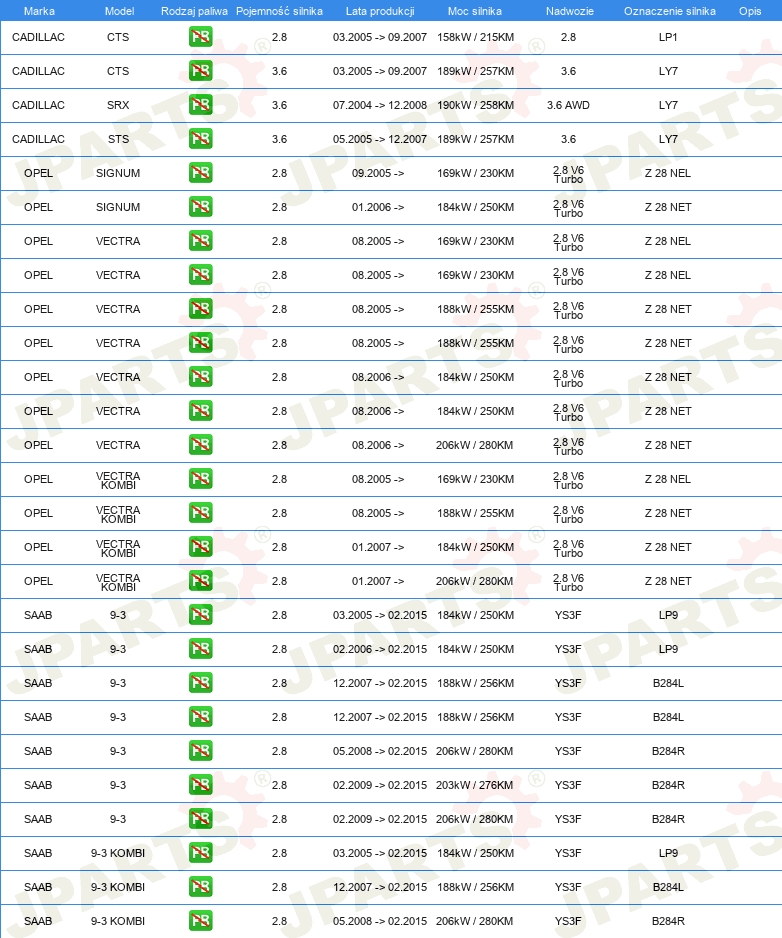
Task: Click fuel icon in OPEL SIGNUM Z 28 NEL row
Action: click(200, 173)
